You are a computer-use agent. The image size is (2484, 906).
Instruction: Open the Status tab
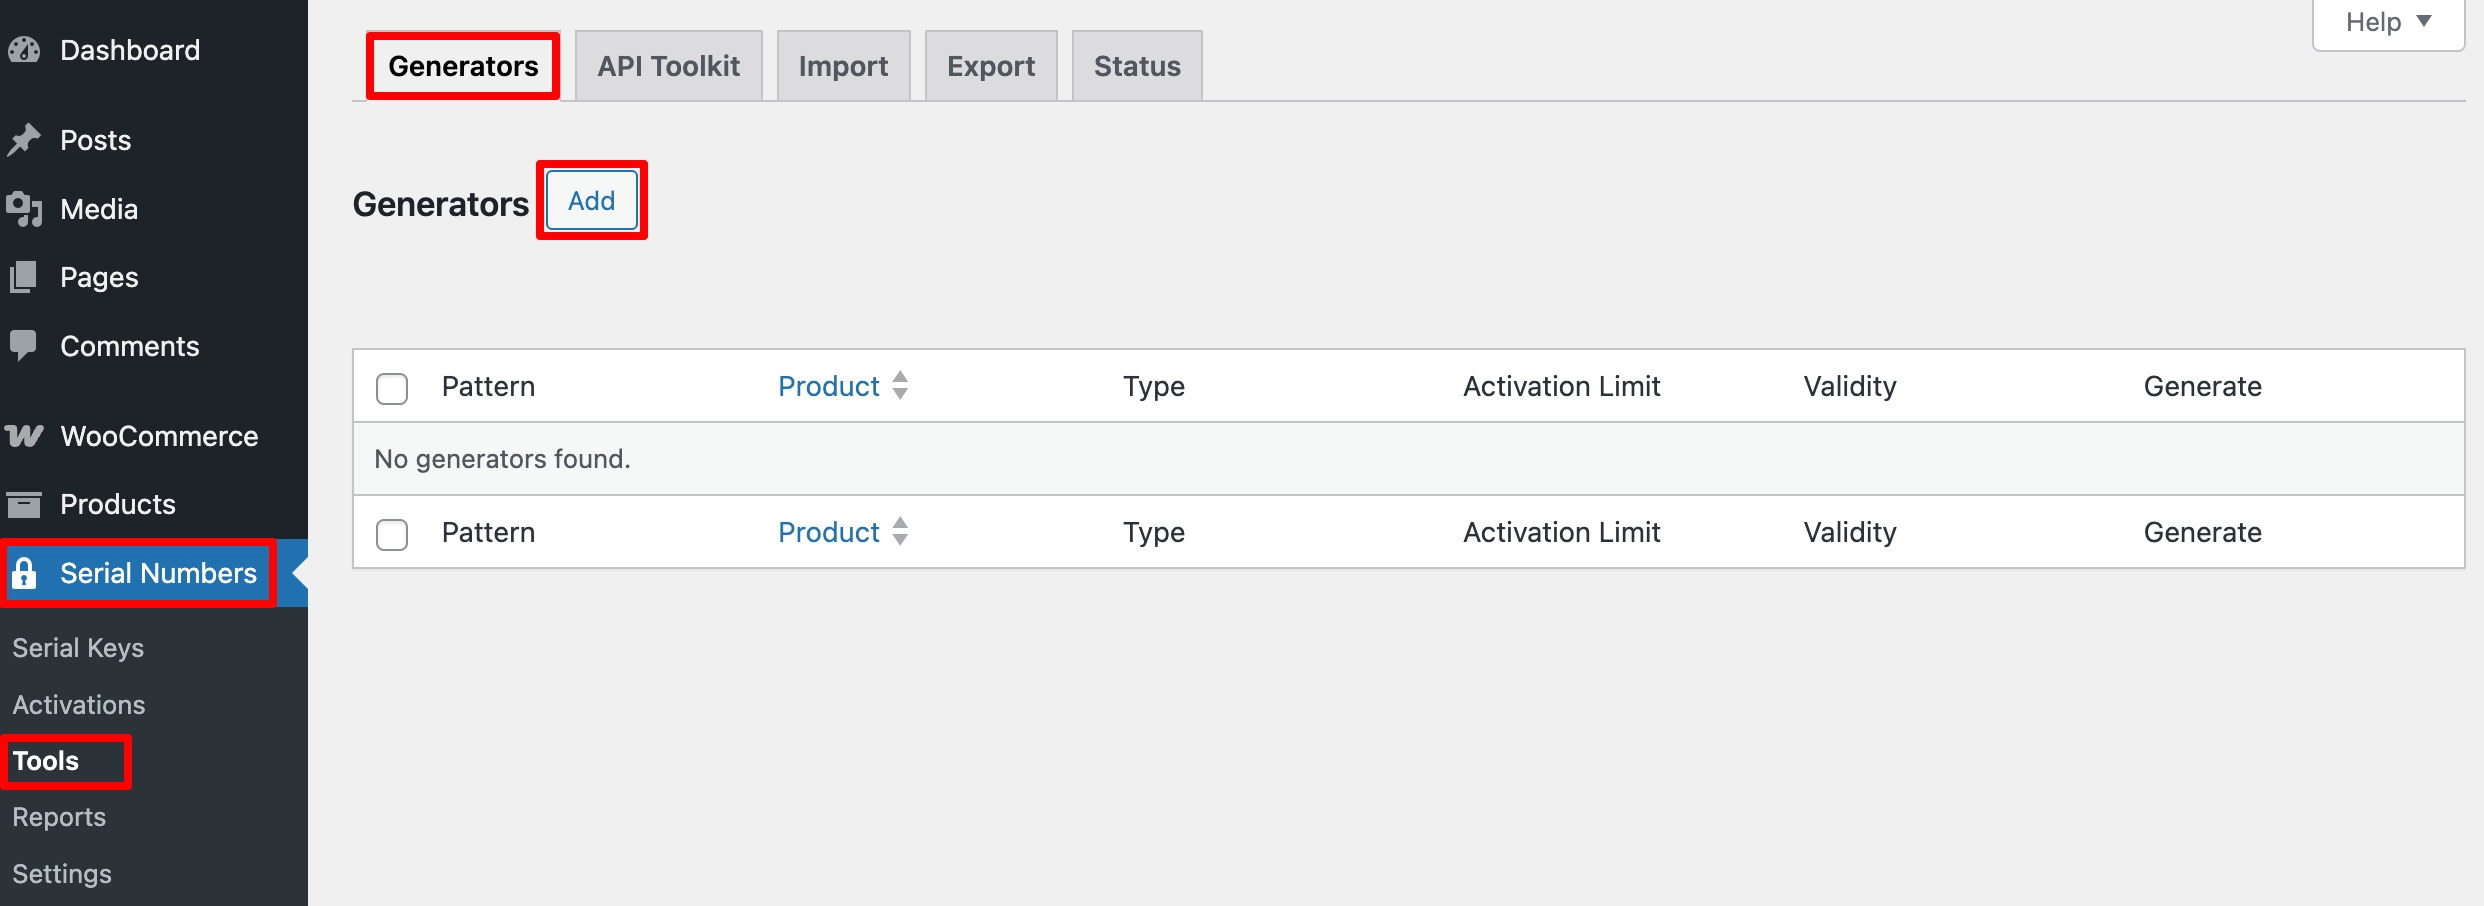[x=1137, y=66]
